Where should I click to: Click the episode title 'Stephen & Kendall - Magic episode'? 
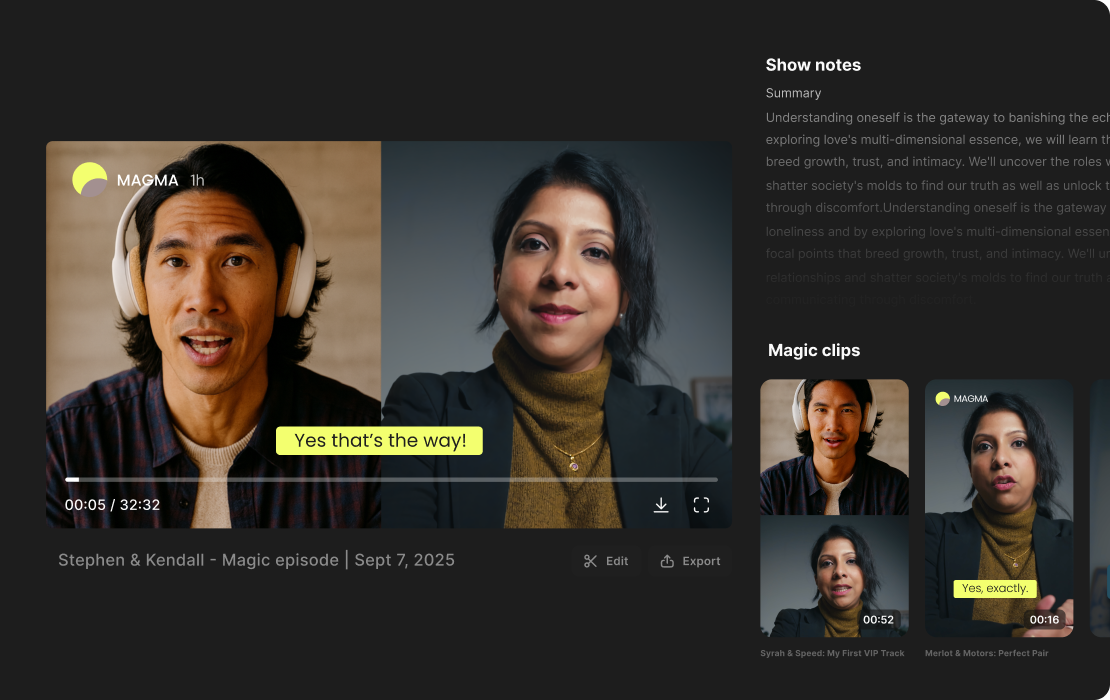198,560
